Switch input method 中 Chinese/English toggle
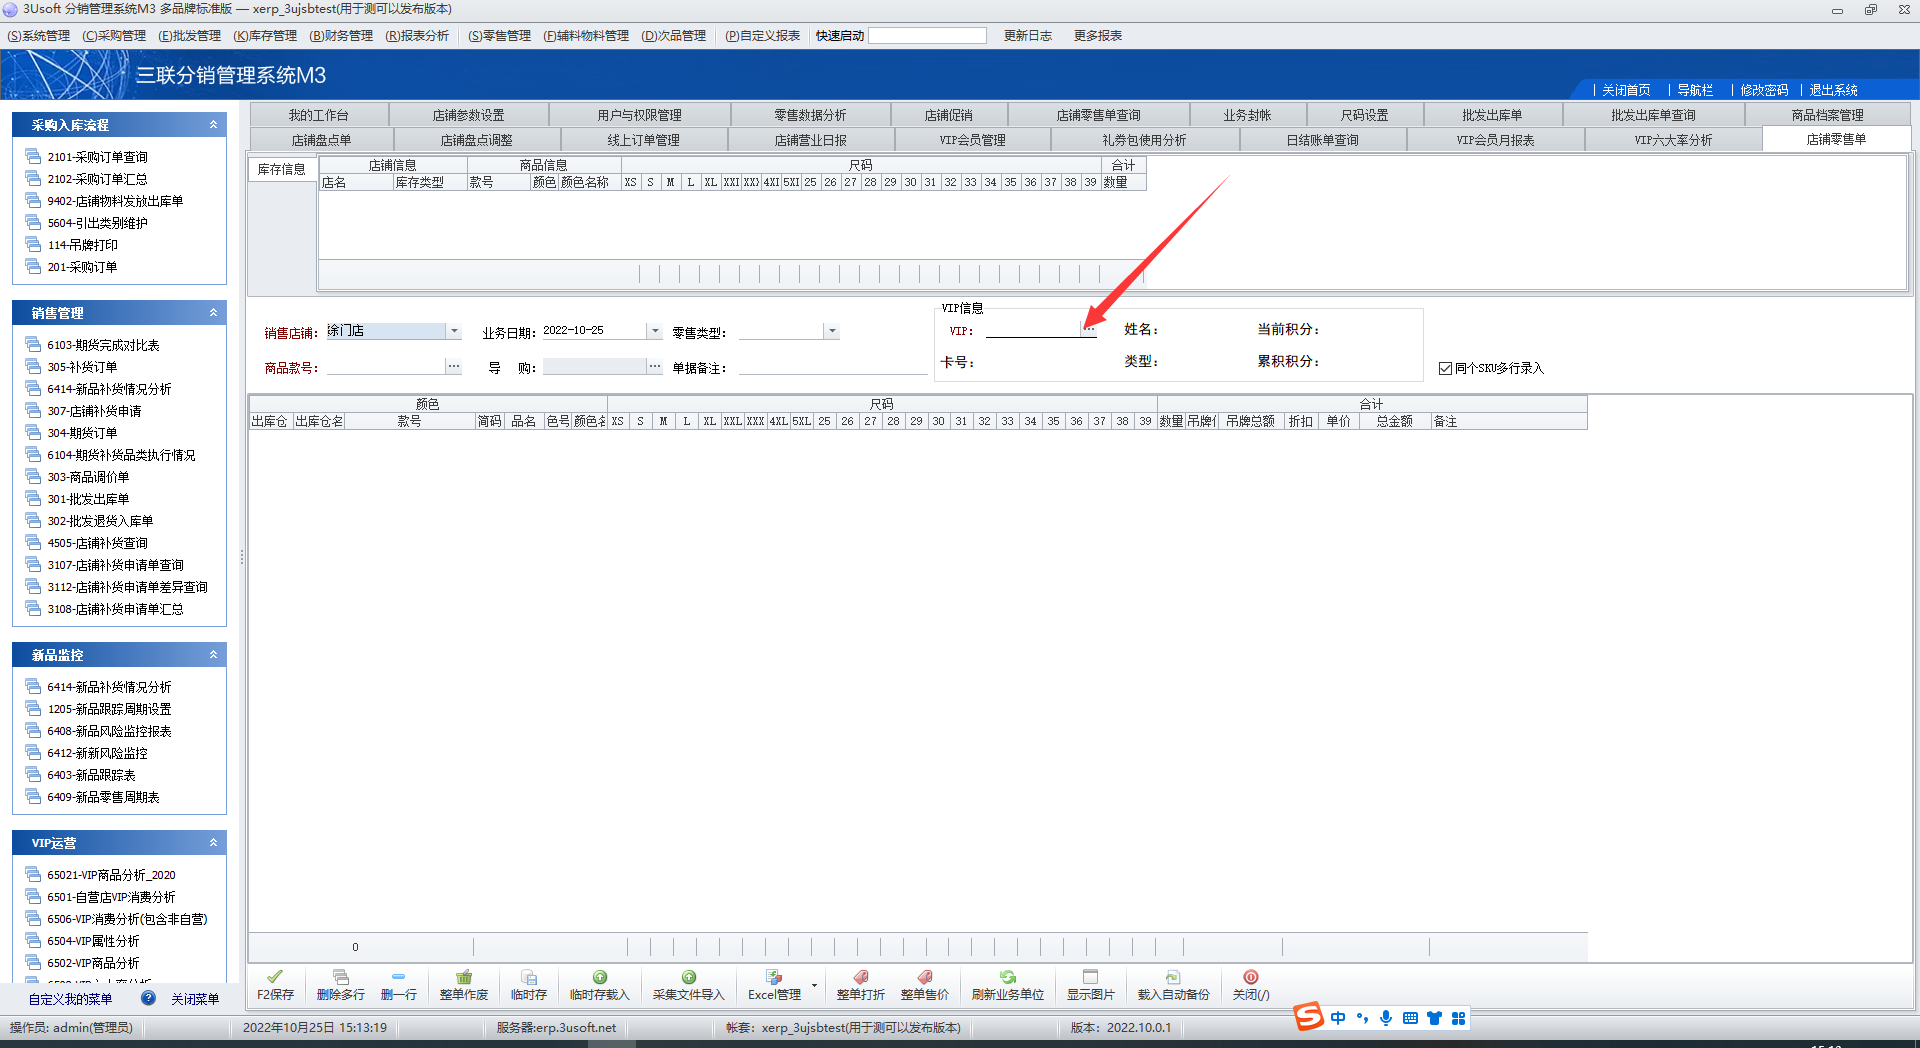 pos(1338,1018)
